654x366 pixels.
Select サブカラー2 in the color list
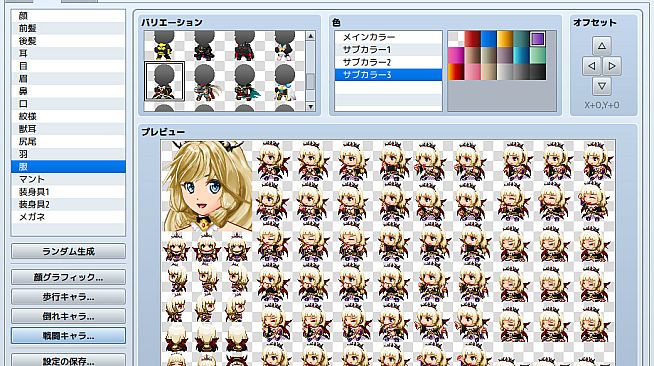point(388,62)
